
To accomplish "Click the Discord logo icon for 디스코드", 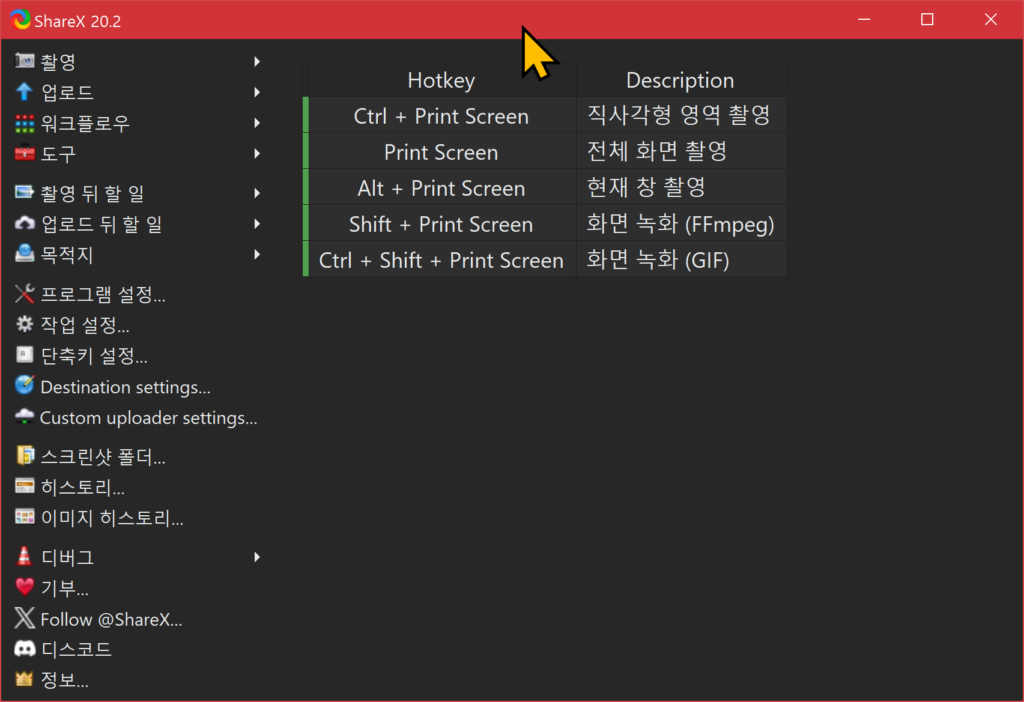I will click(x=25, y=648).
